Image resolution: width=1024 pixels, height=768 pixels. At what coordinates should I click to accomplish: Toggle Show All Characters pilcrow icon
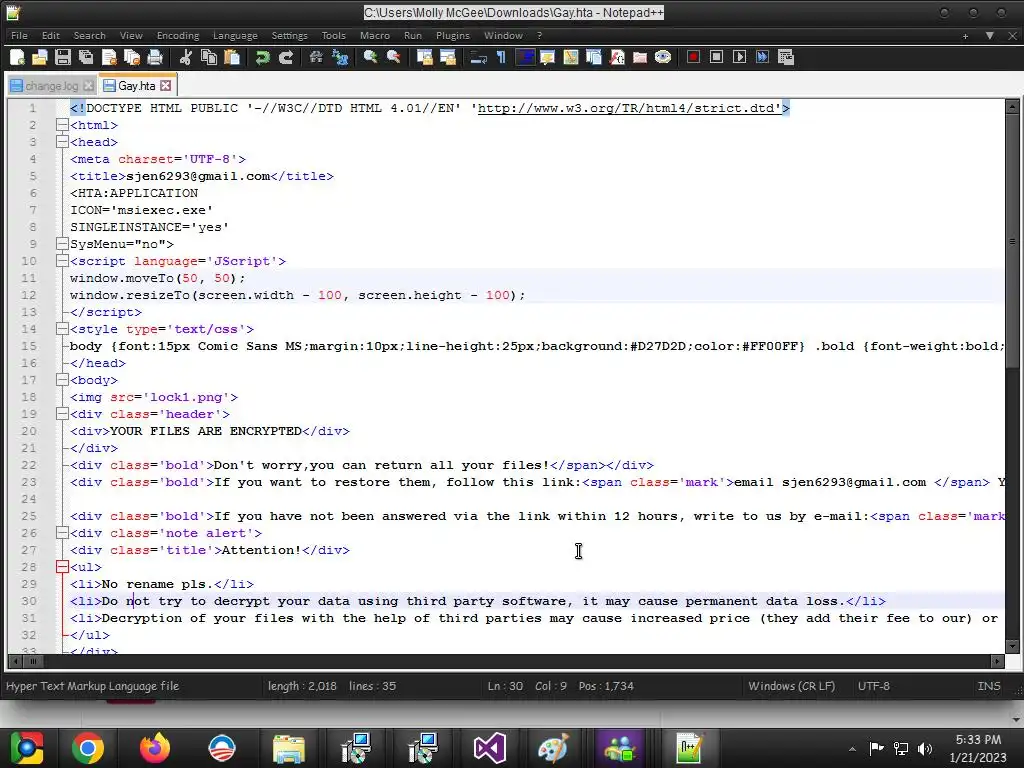[x=502, y=57]
